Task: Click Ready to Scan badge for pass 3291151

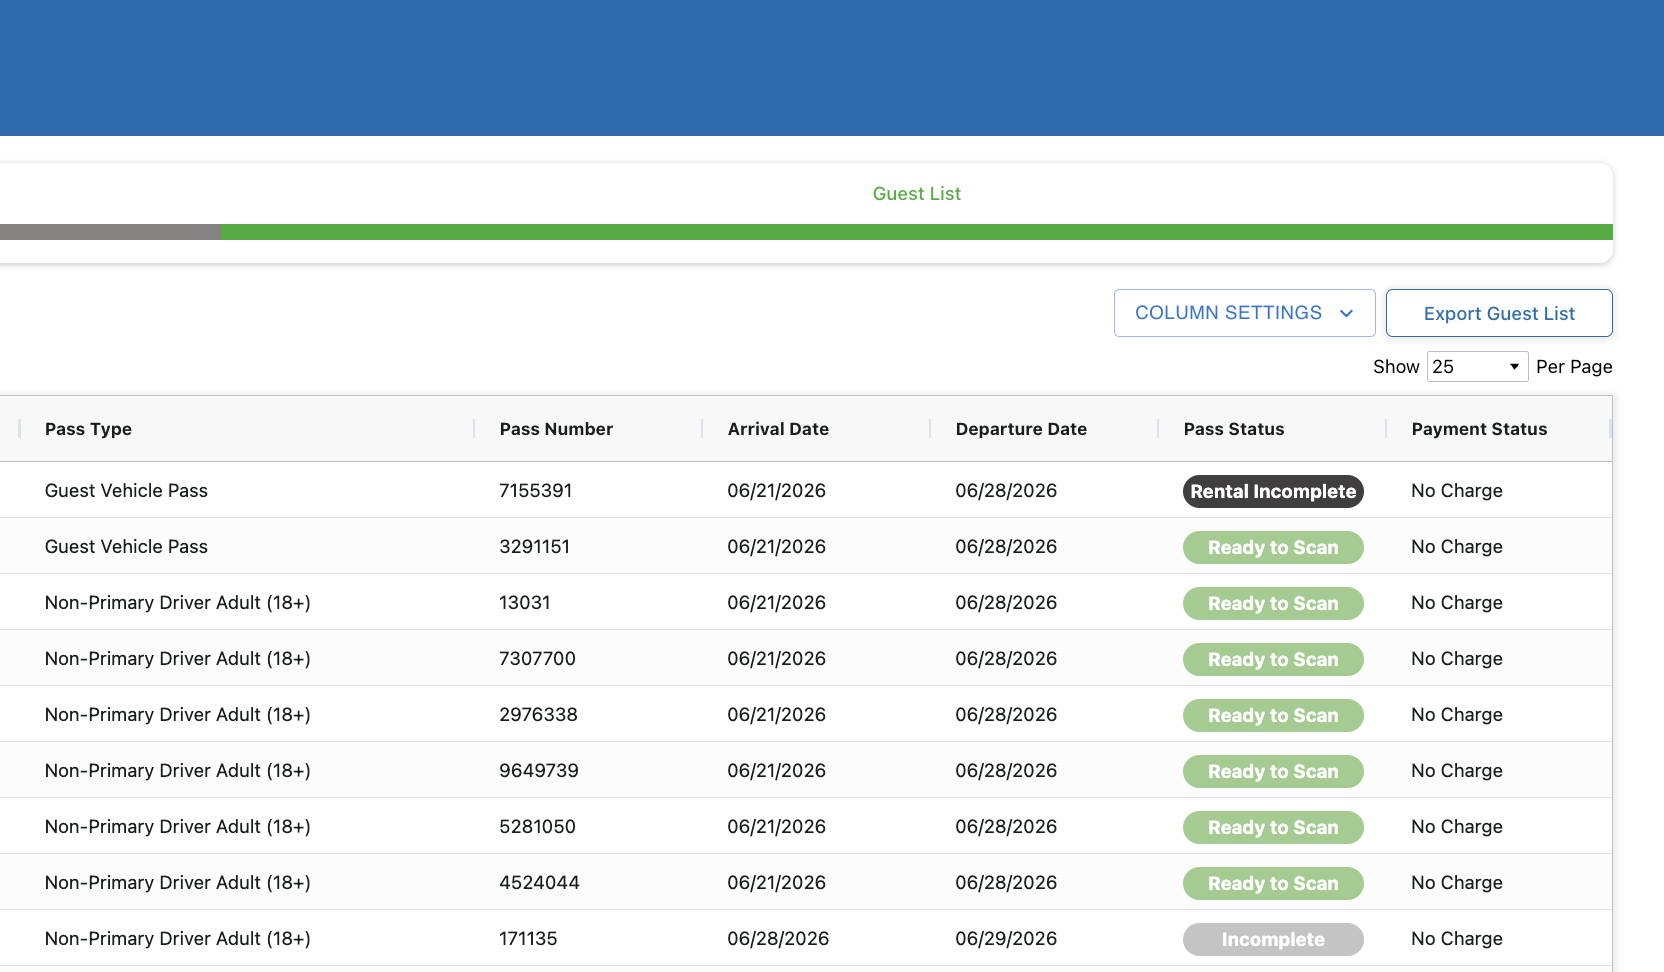Action: pyautogui.click(x=1273, y=547)
